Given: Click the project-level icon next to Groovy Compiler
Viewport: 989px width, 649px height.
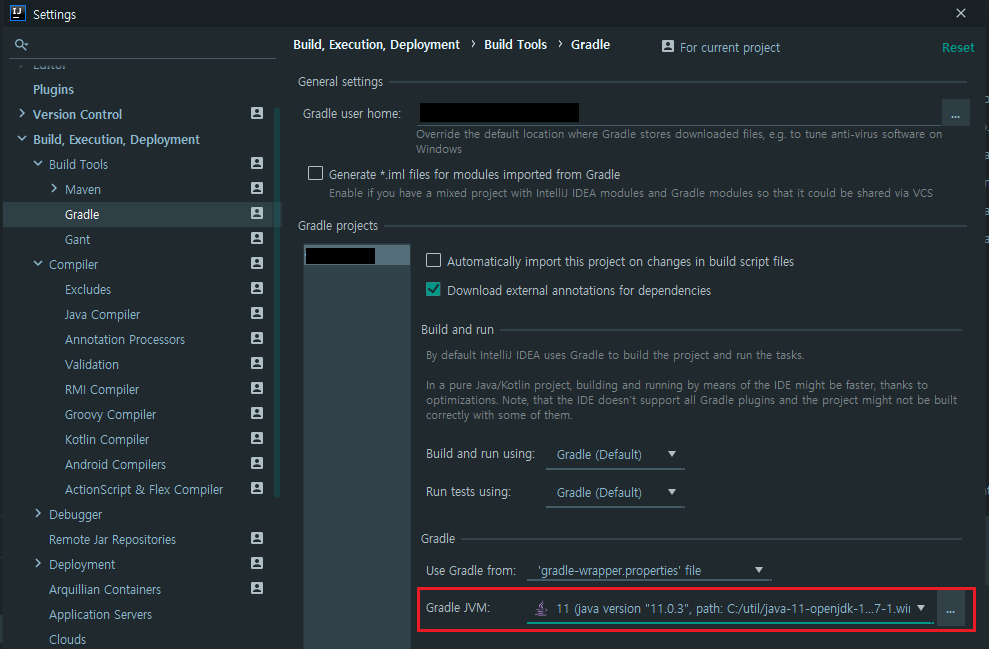Looking at the screenshot, I should click(x=257, y=413).
